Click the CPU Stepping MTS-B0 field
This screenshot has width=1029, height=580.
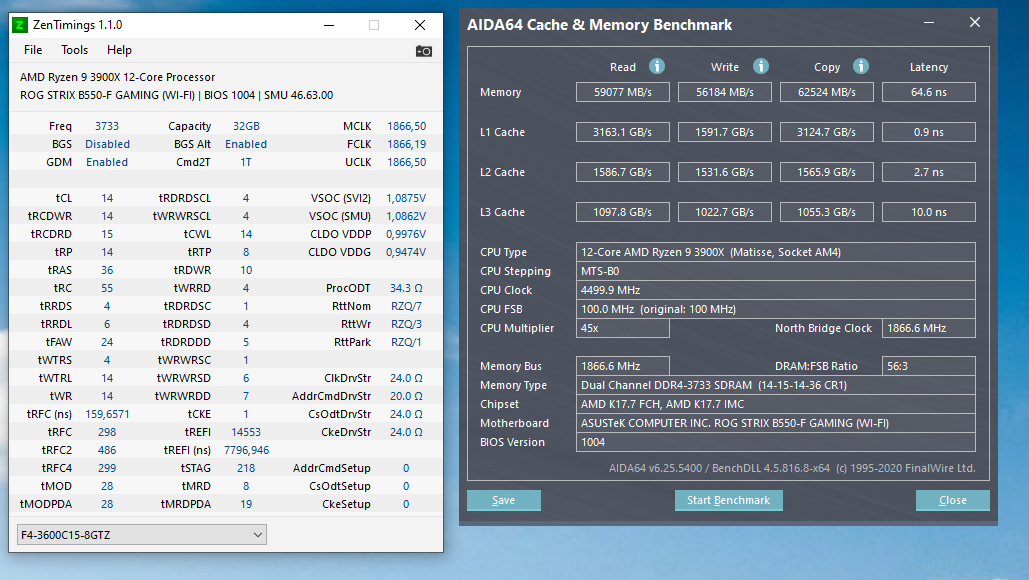click(776, 271)
